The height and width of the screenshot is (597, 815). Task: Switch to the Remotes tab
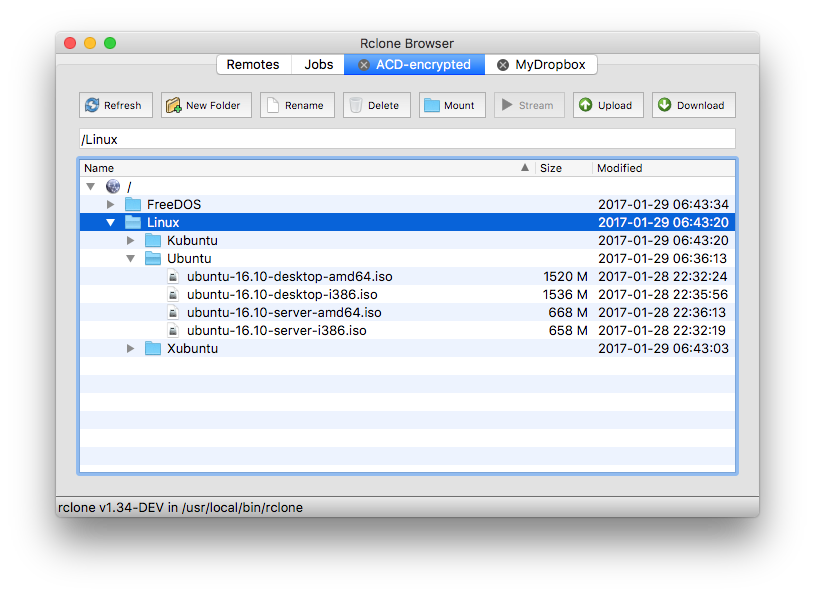(253, 64)
